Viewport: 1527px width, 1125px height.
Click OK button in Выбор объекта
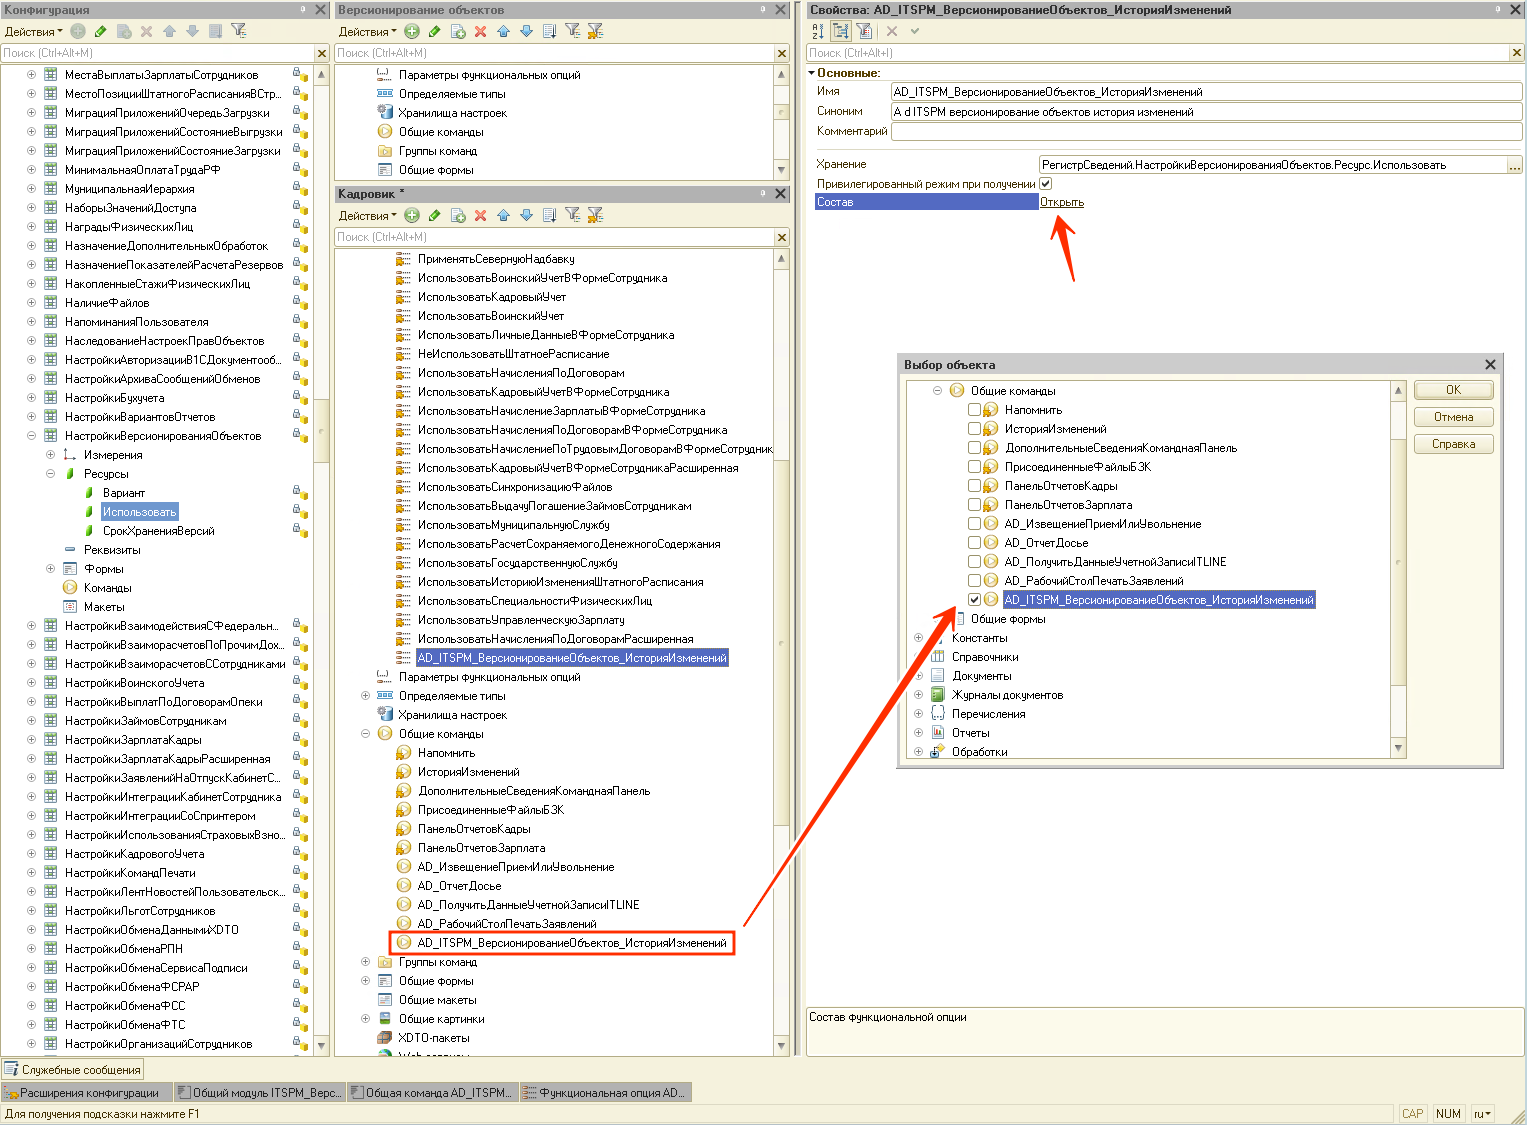(1453, 390)
